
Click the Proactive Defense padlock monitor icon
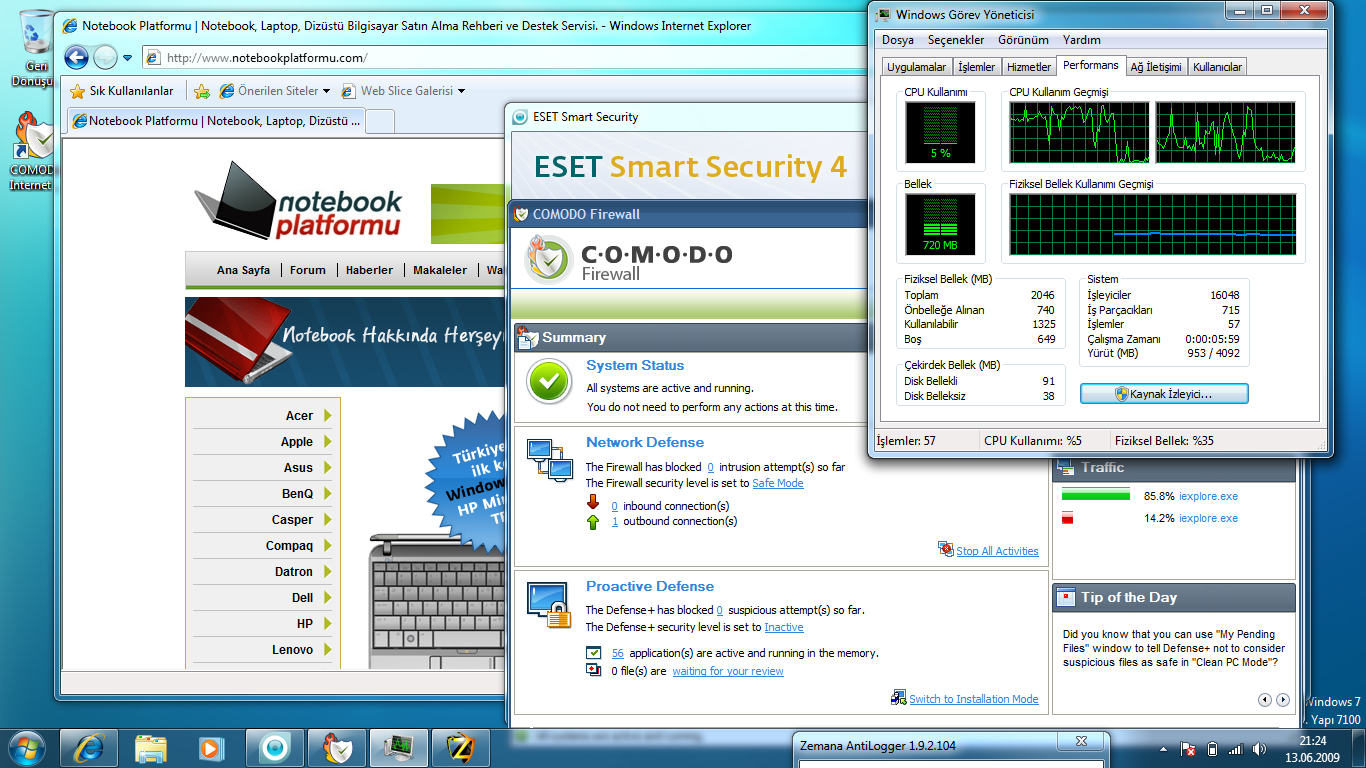coord(549,604)
